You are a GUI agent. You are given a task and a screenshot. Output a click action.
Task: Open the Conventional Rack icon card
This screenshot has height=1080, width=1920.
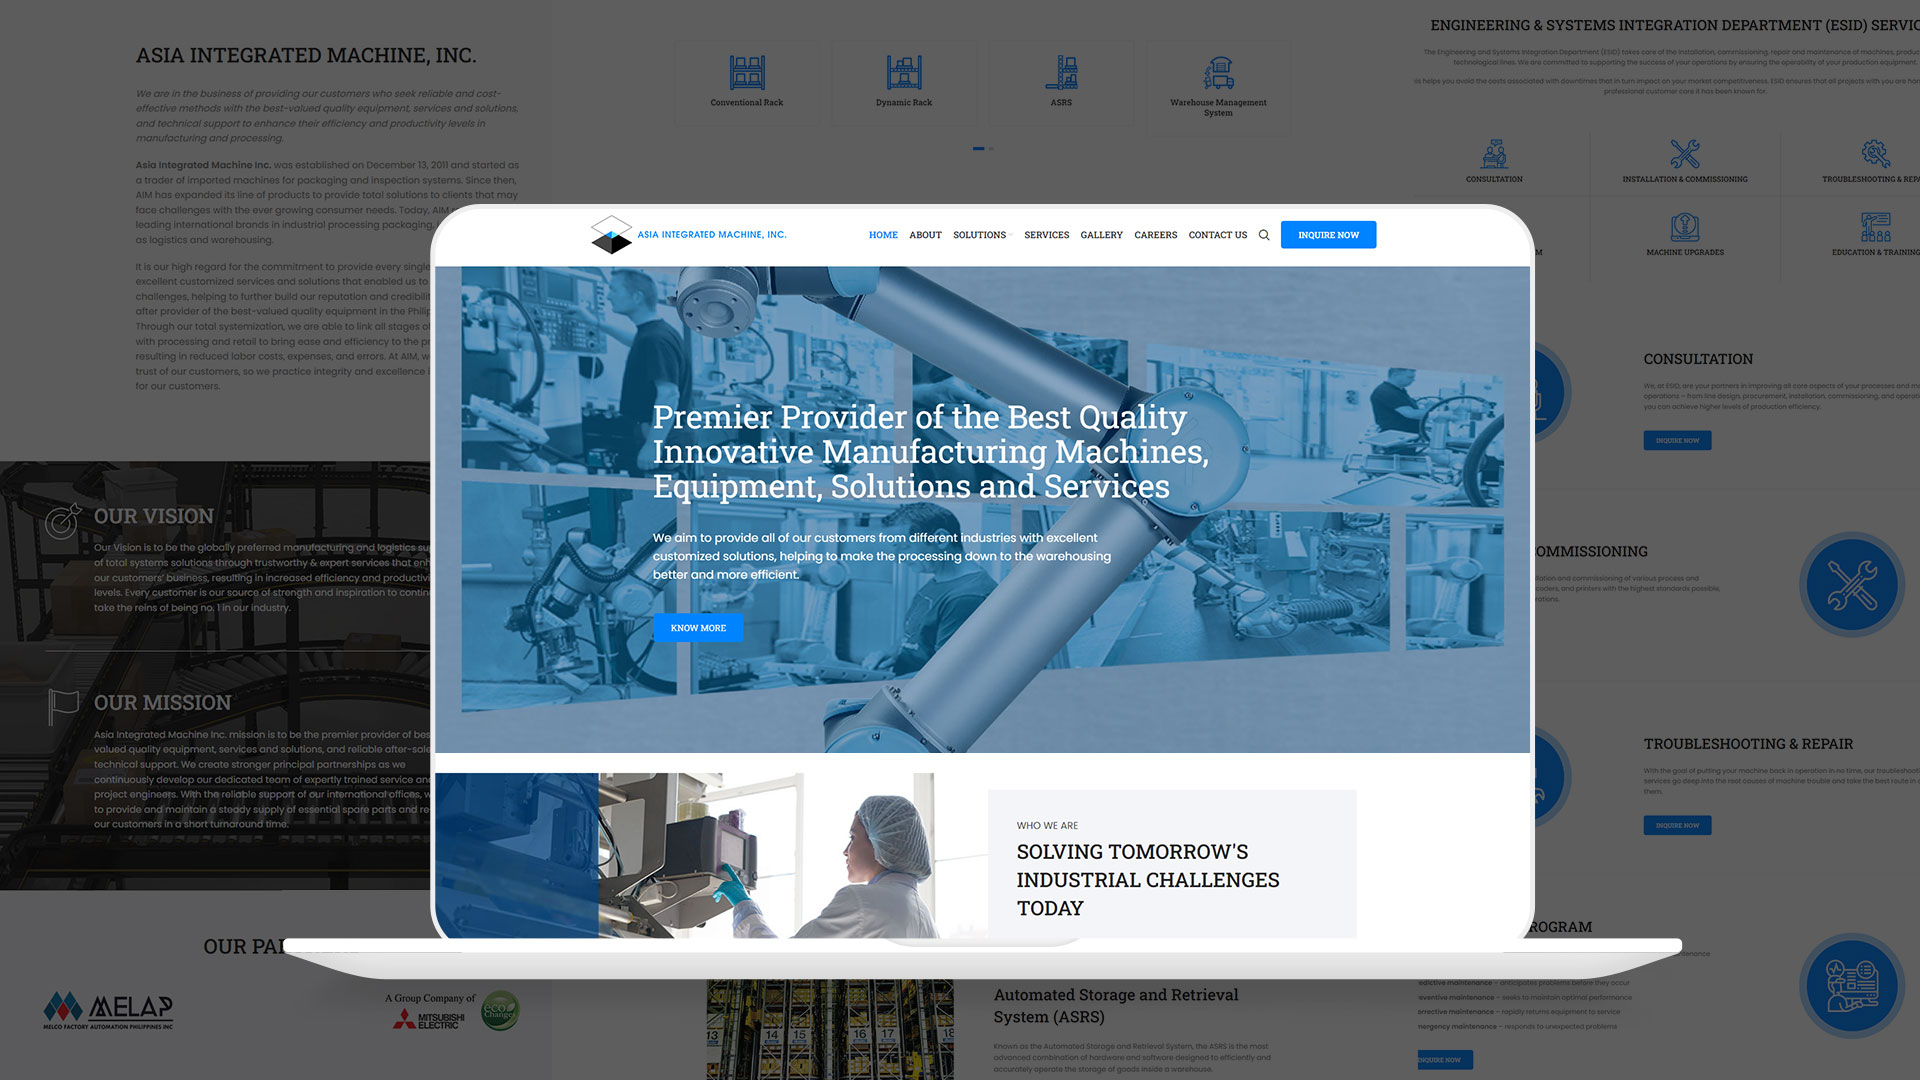click(x=747, y=82)
